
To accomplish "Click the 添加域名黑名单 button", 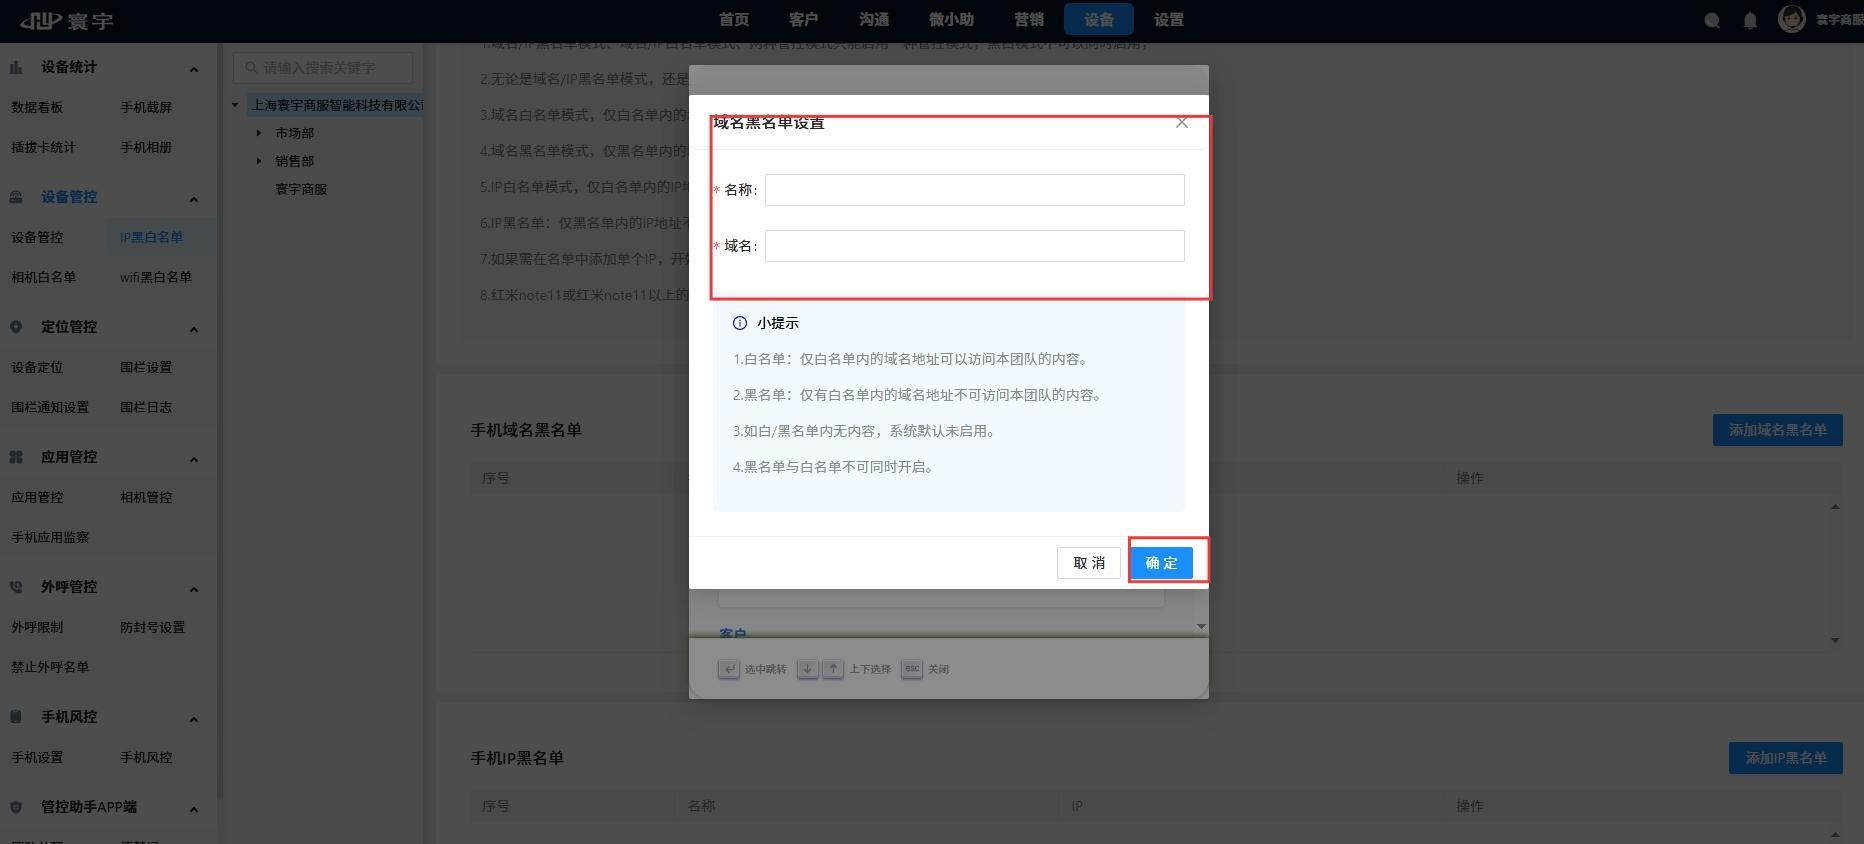I will coord(1777,430).
